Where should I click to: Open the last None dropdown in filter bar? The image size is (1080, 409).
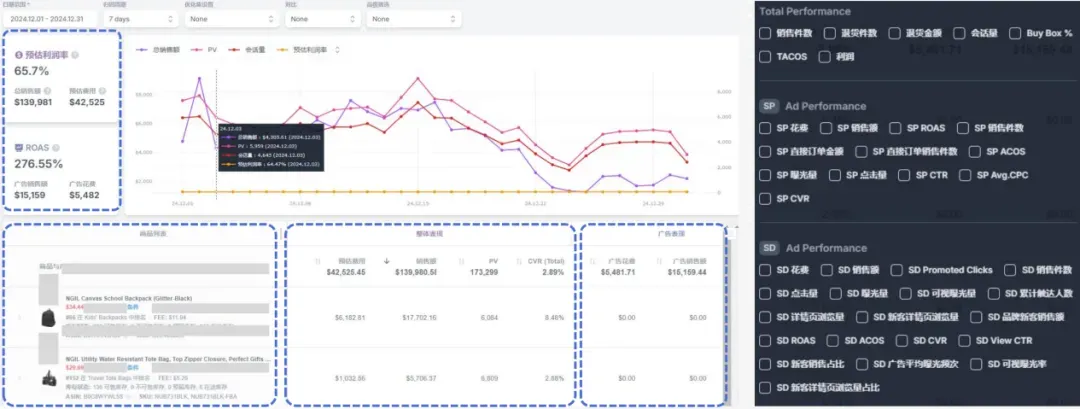(x=413, y=19)
